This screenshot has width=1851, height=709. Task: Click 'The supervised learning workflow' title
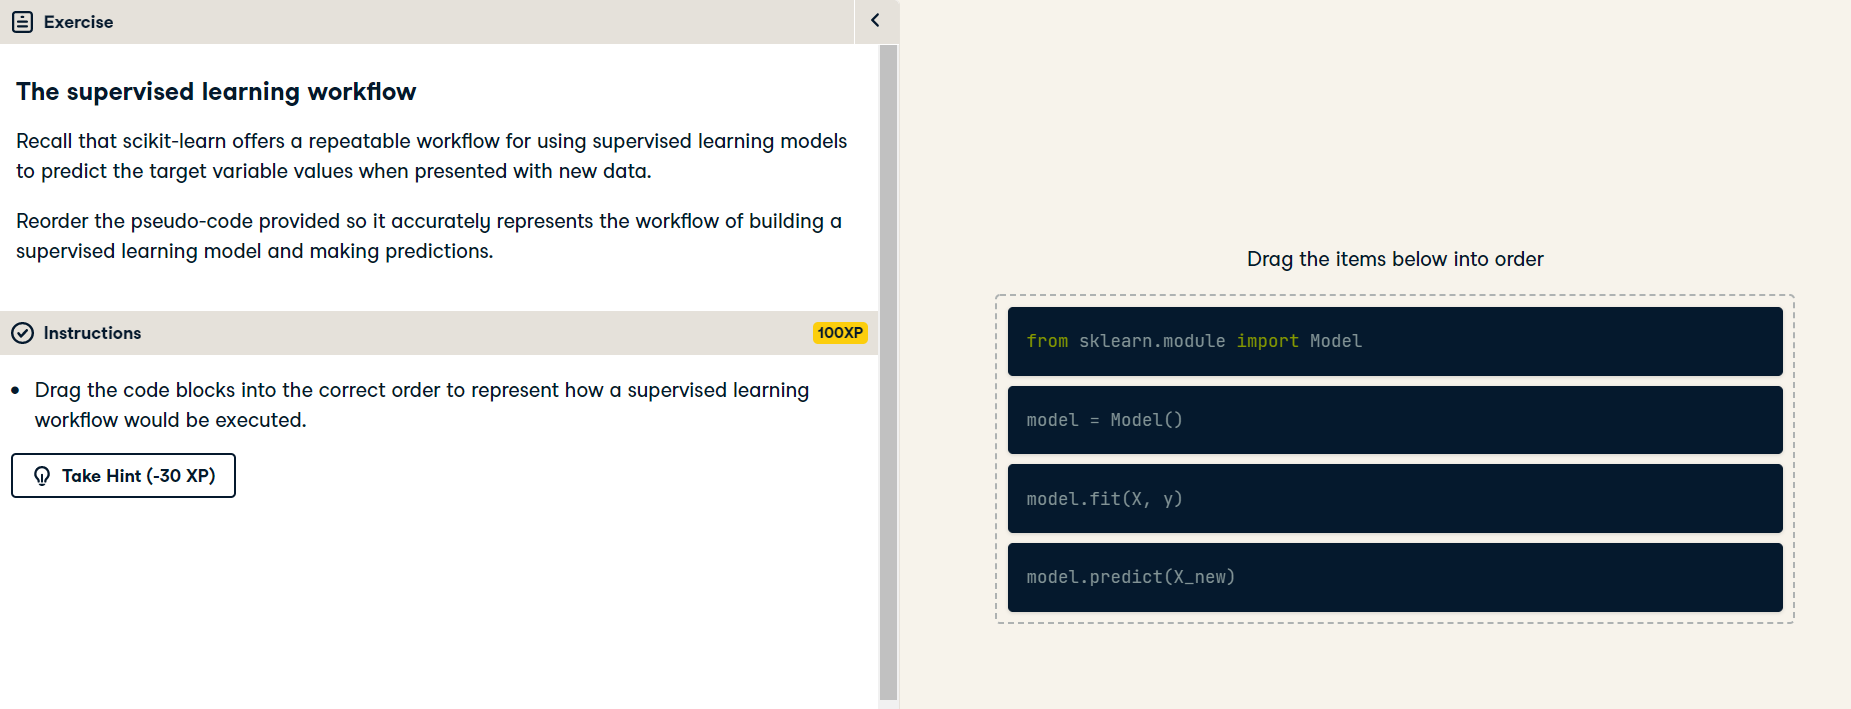[x=216, y=92]
